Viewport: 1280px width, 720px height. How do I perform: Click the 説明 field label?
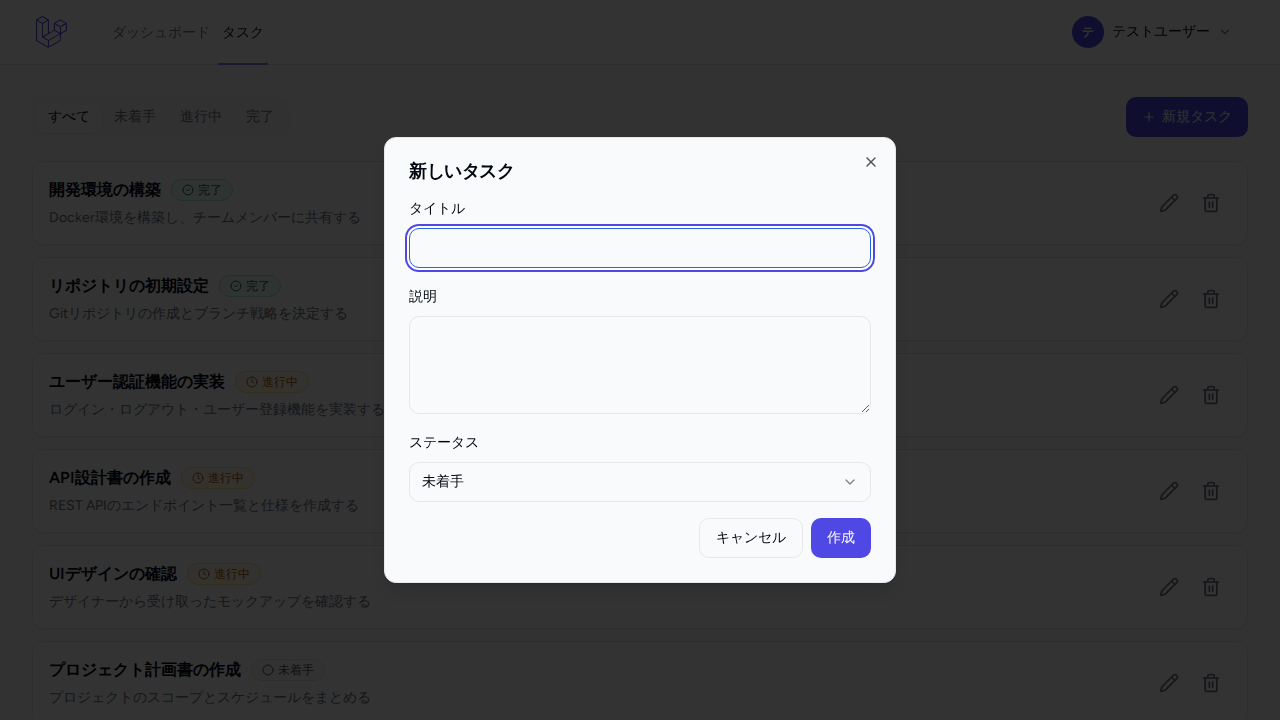click(x=423, y=296)
